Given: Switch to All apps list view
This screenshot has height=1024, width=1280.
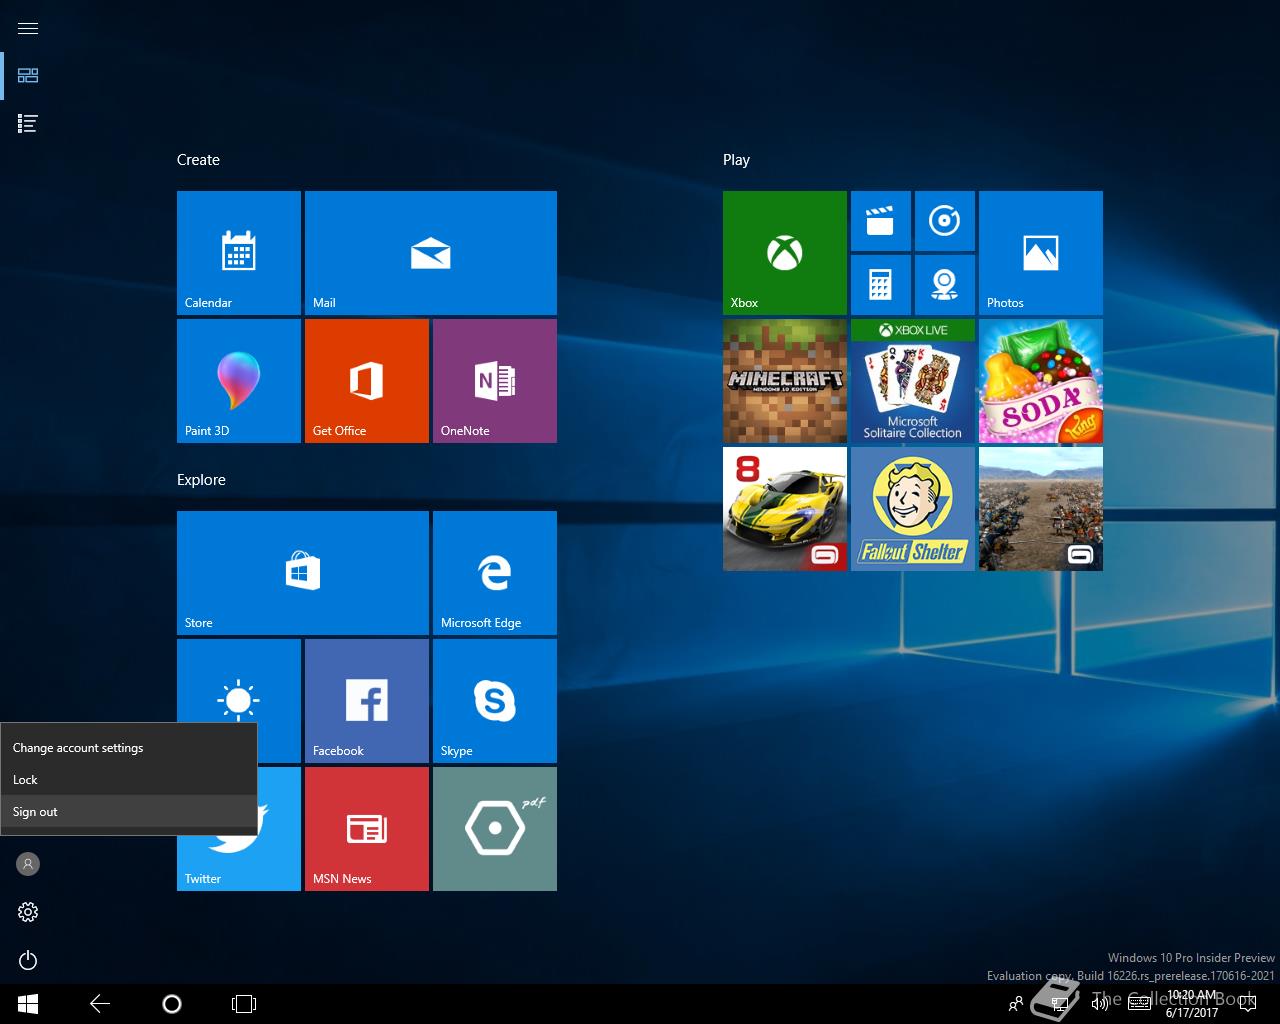Looking at the screenshot, I should coord(28,124).
